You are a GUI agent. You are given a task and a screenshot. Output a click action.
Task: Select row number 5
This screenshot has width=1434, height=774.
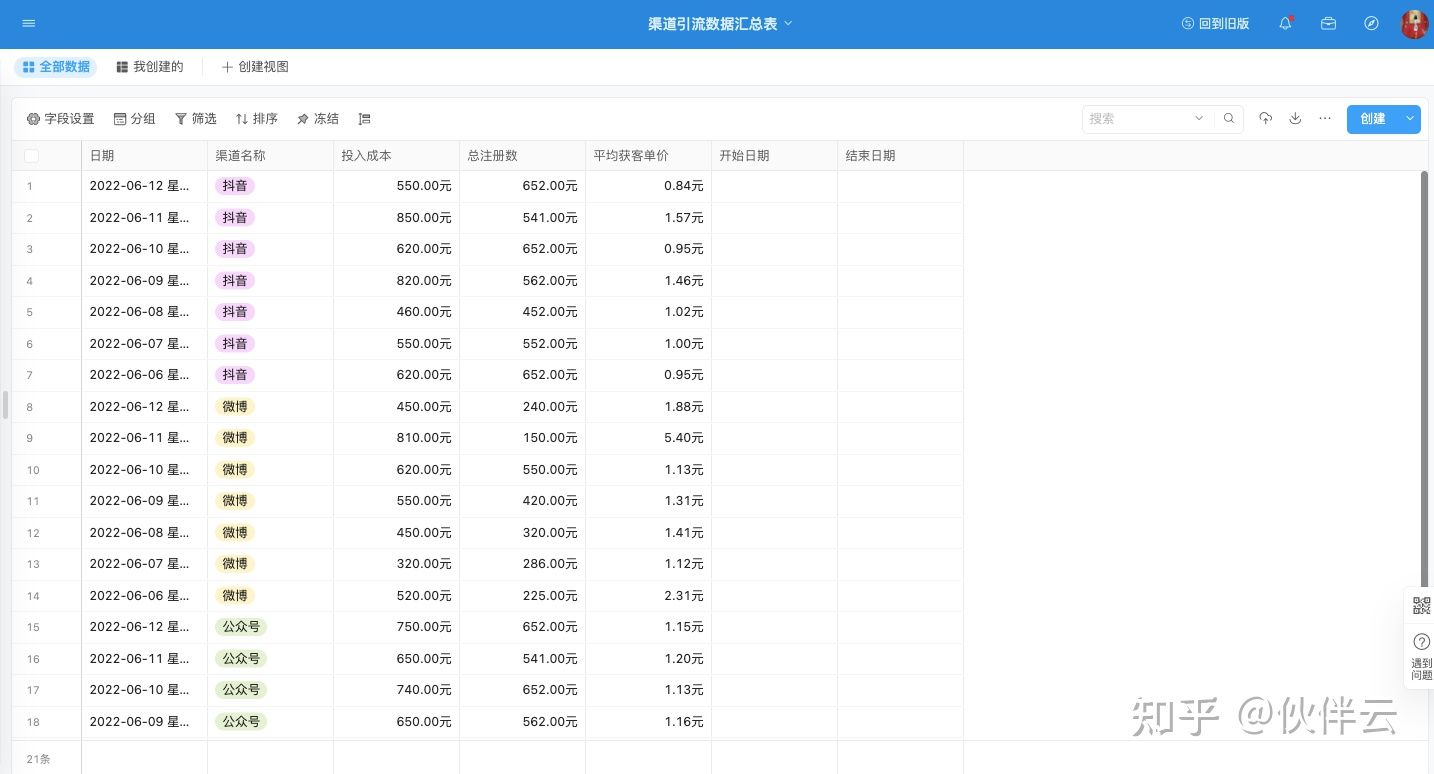[x=30, y=312]
